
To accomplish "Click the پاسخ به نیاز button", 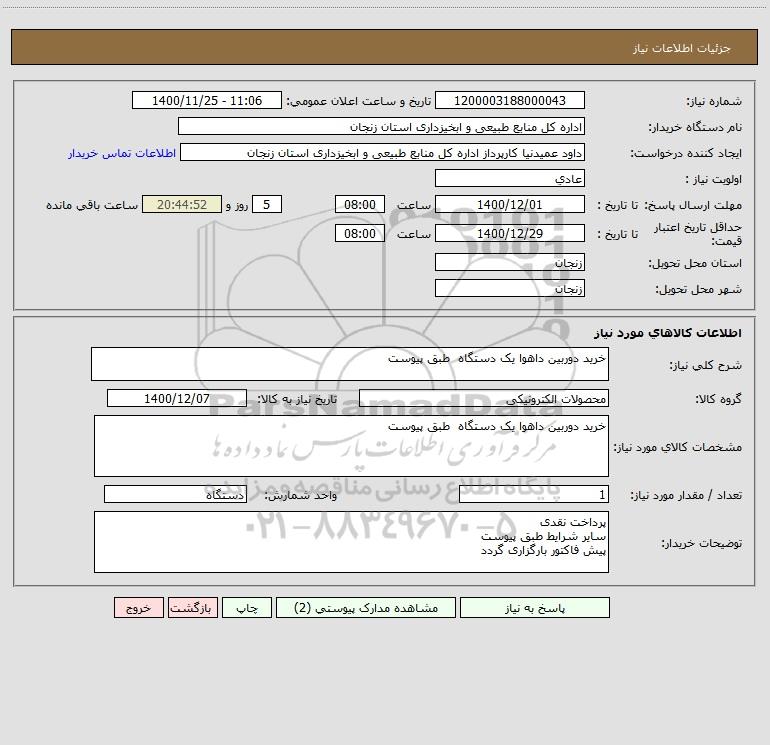I will tap(534, 607).
